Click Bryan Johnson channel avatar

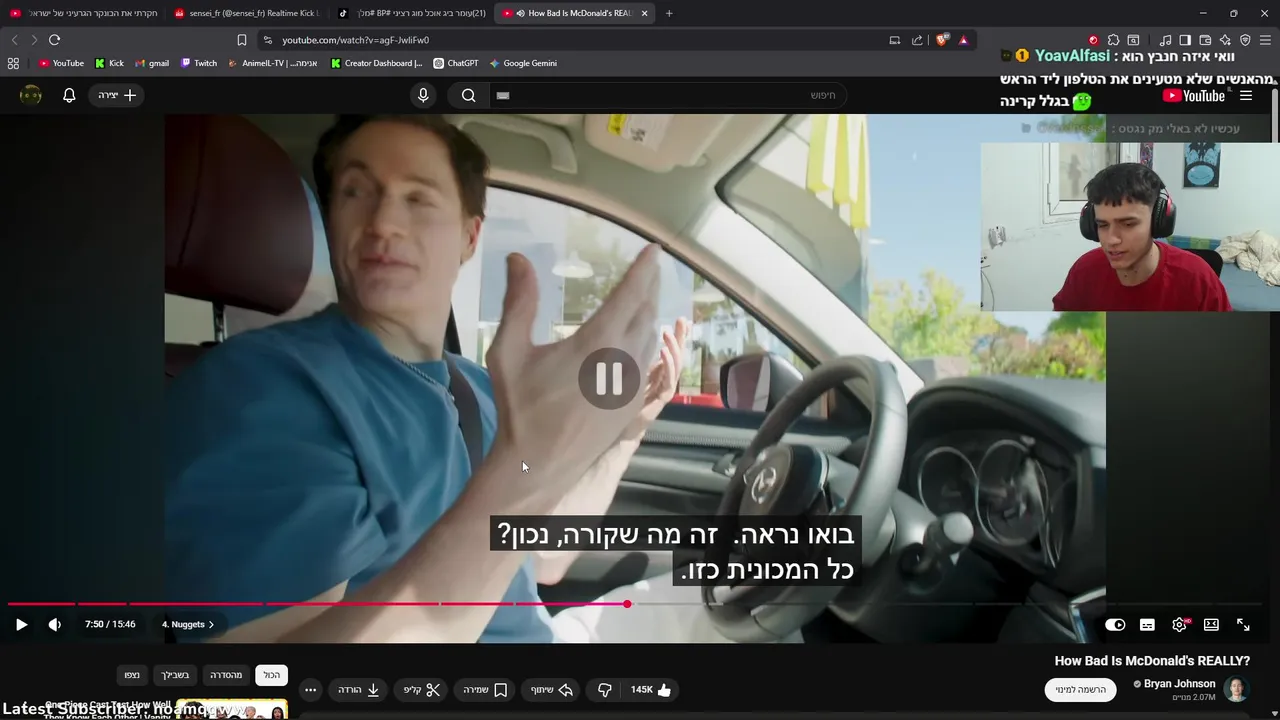point(1237,689)
